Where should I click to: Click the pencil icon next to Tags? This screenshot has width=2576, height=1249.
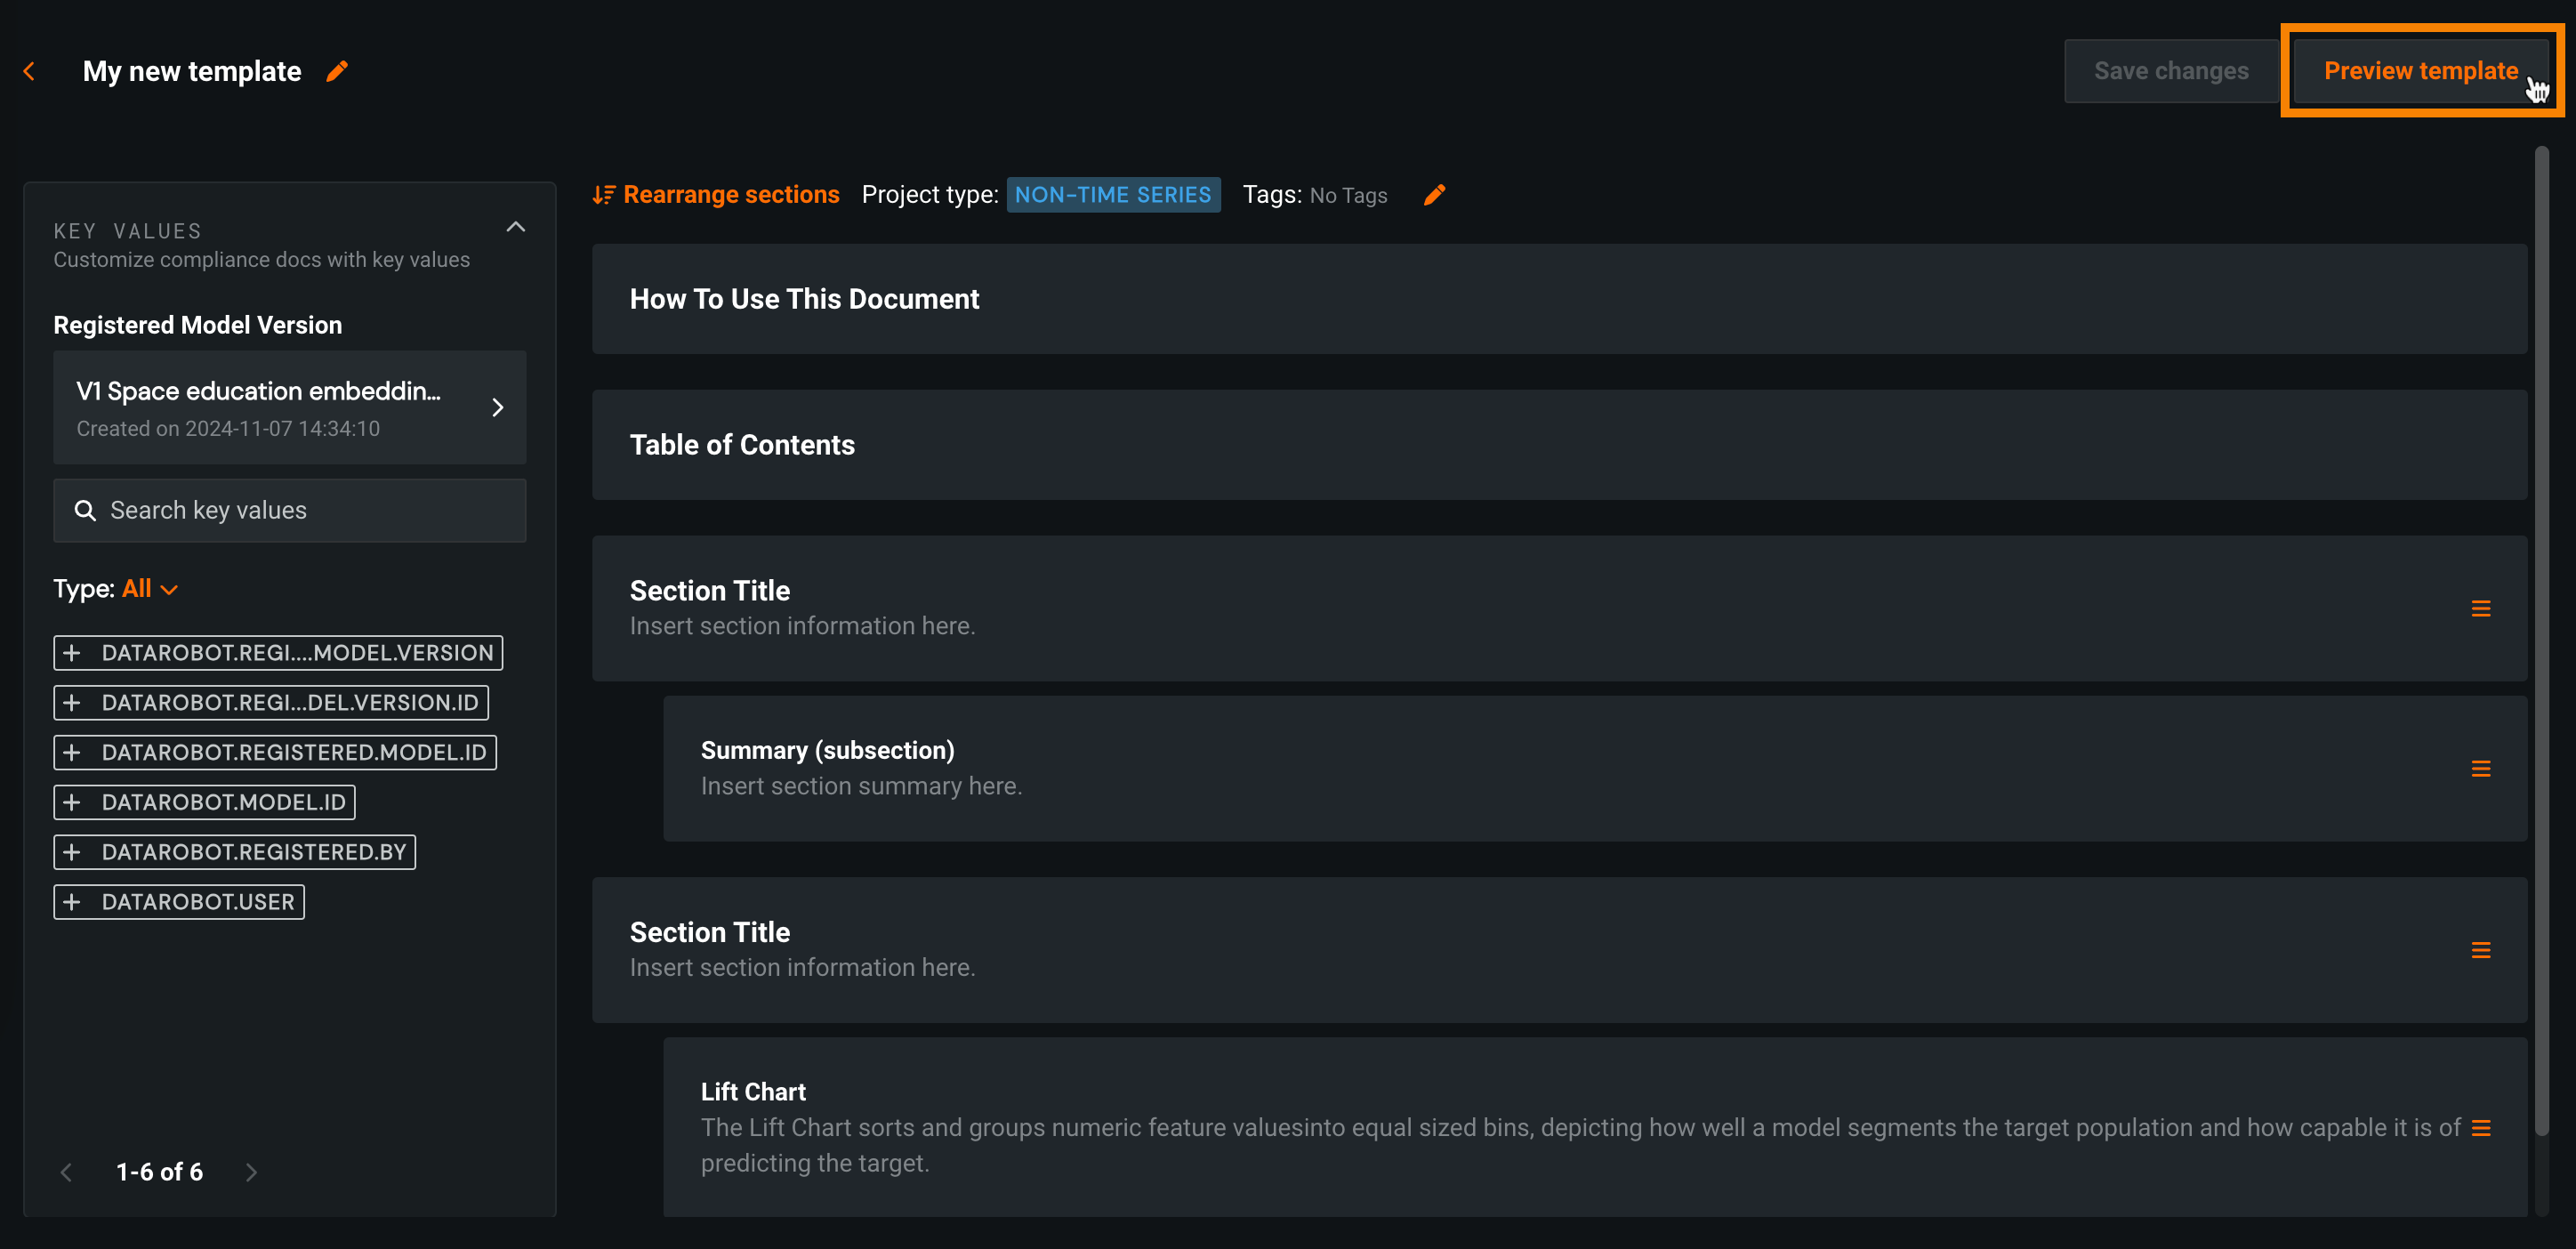click(x=1434, y=195)
